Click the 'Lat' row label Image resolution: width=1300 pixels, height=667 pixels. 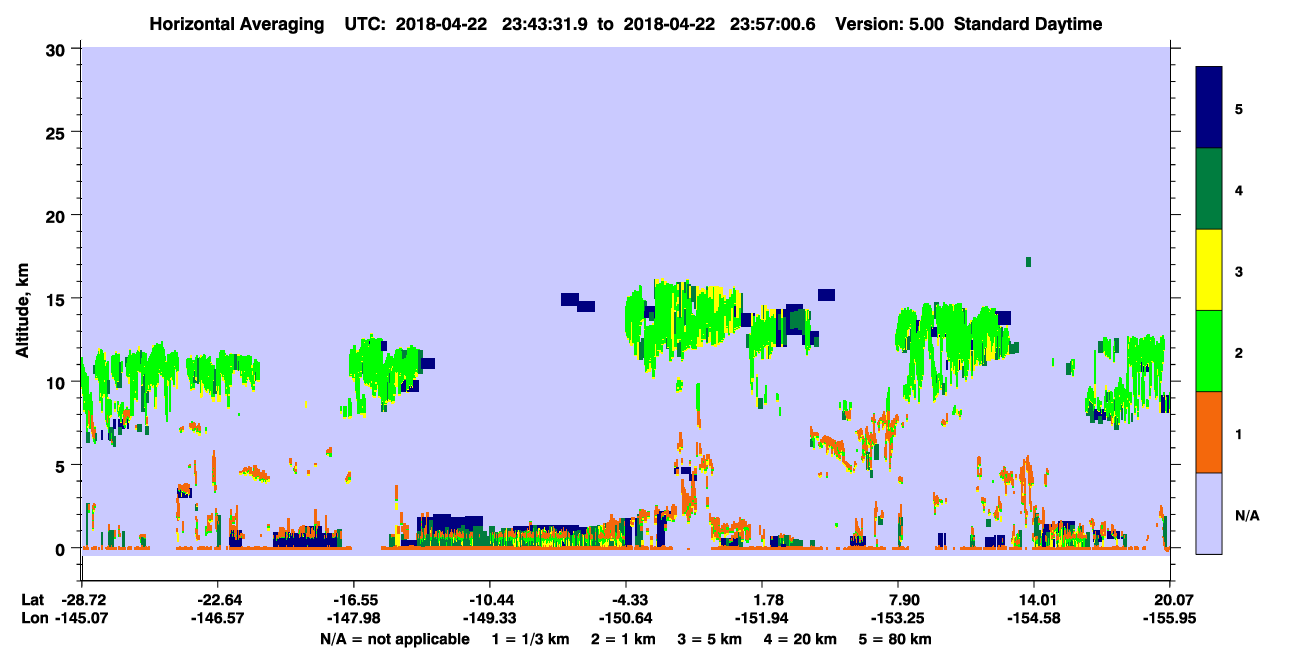[x=32, y=600]
